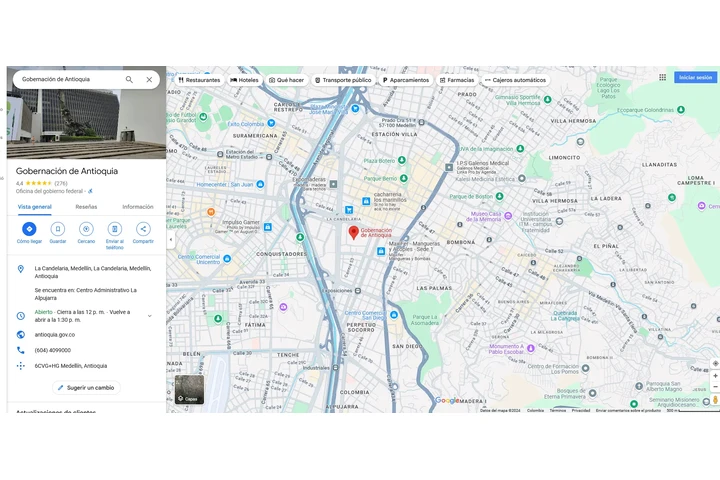Image resolution: width=720 pixels, height=480 pixels.
Task: Click the Privacidad link in map footer
Action: [x=581, y=410]
